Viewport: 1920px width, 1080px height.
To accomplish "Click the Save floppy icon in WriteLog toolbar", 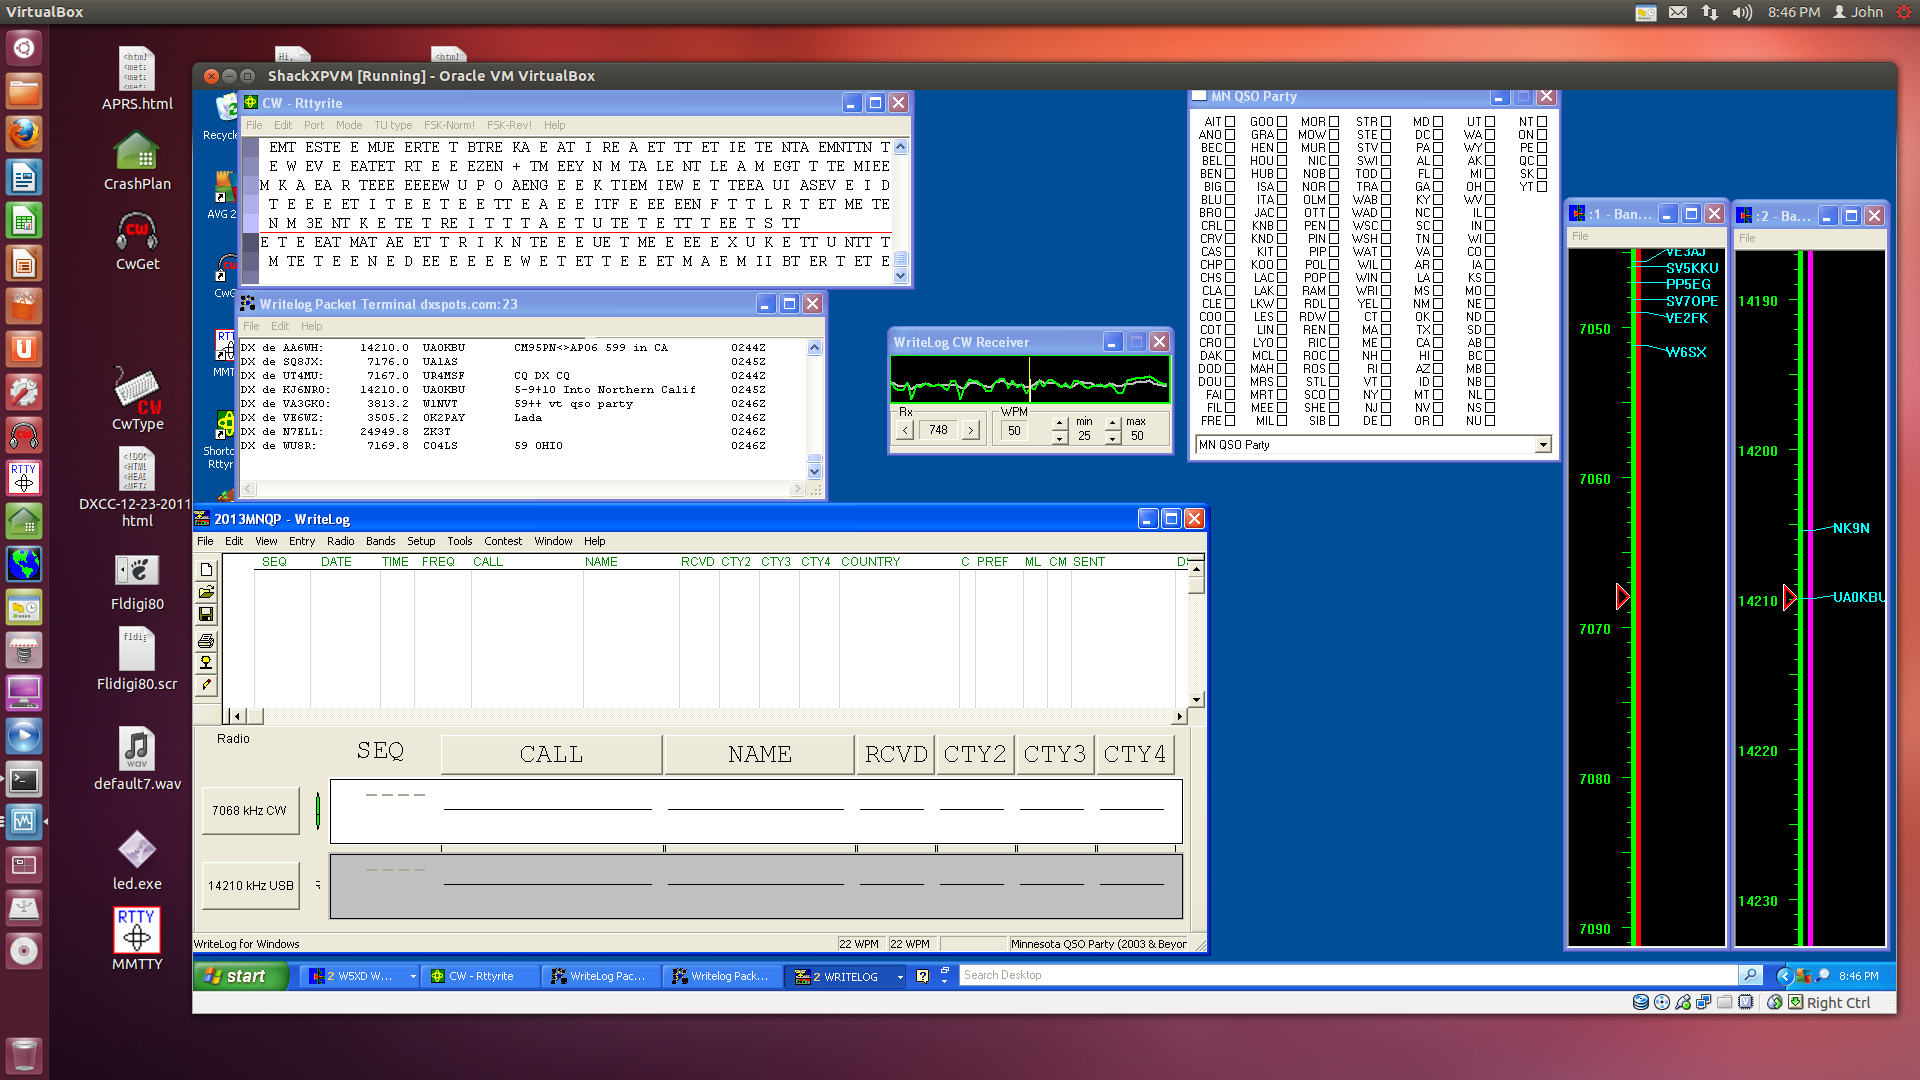I will pos(206,614).
